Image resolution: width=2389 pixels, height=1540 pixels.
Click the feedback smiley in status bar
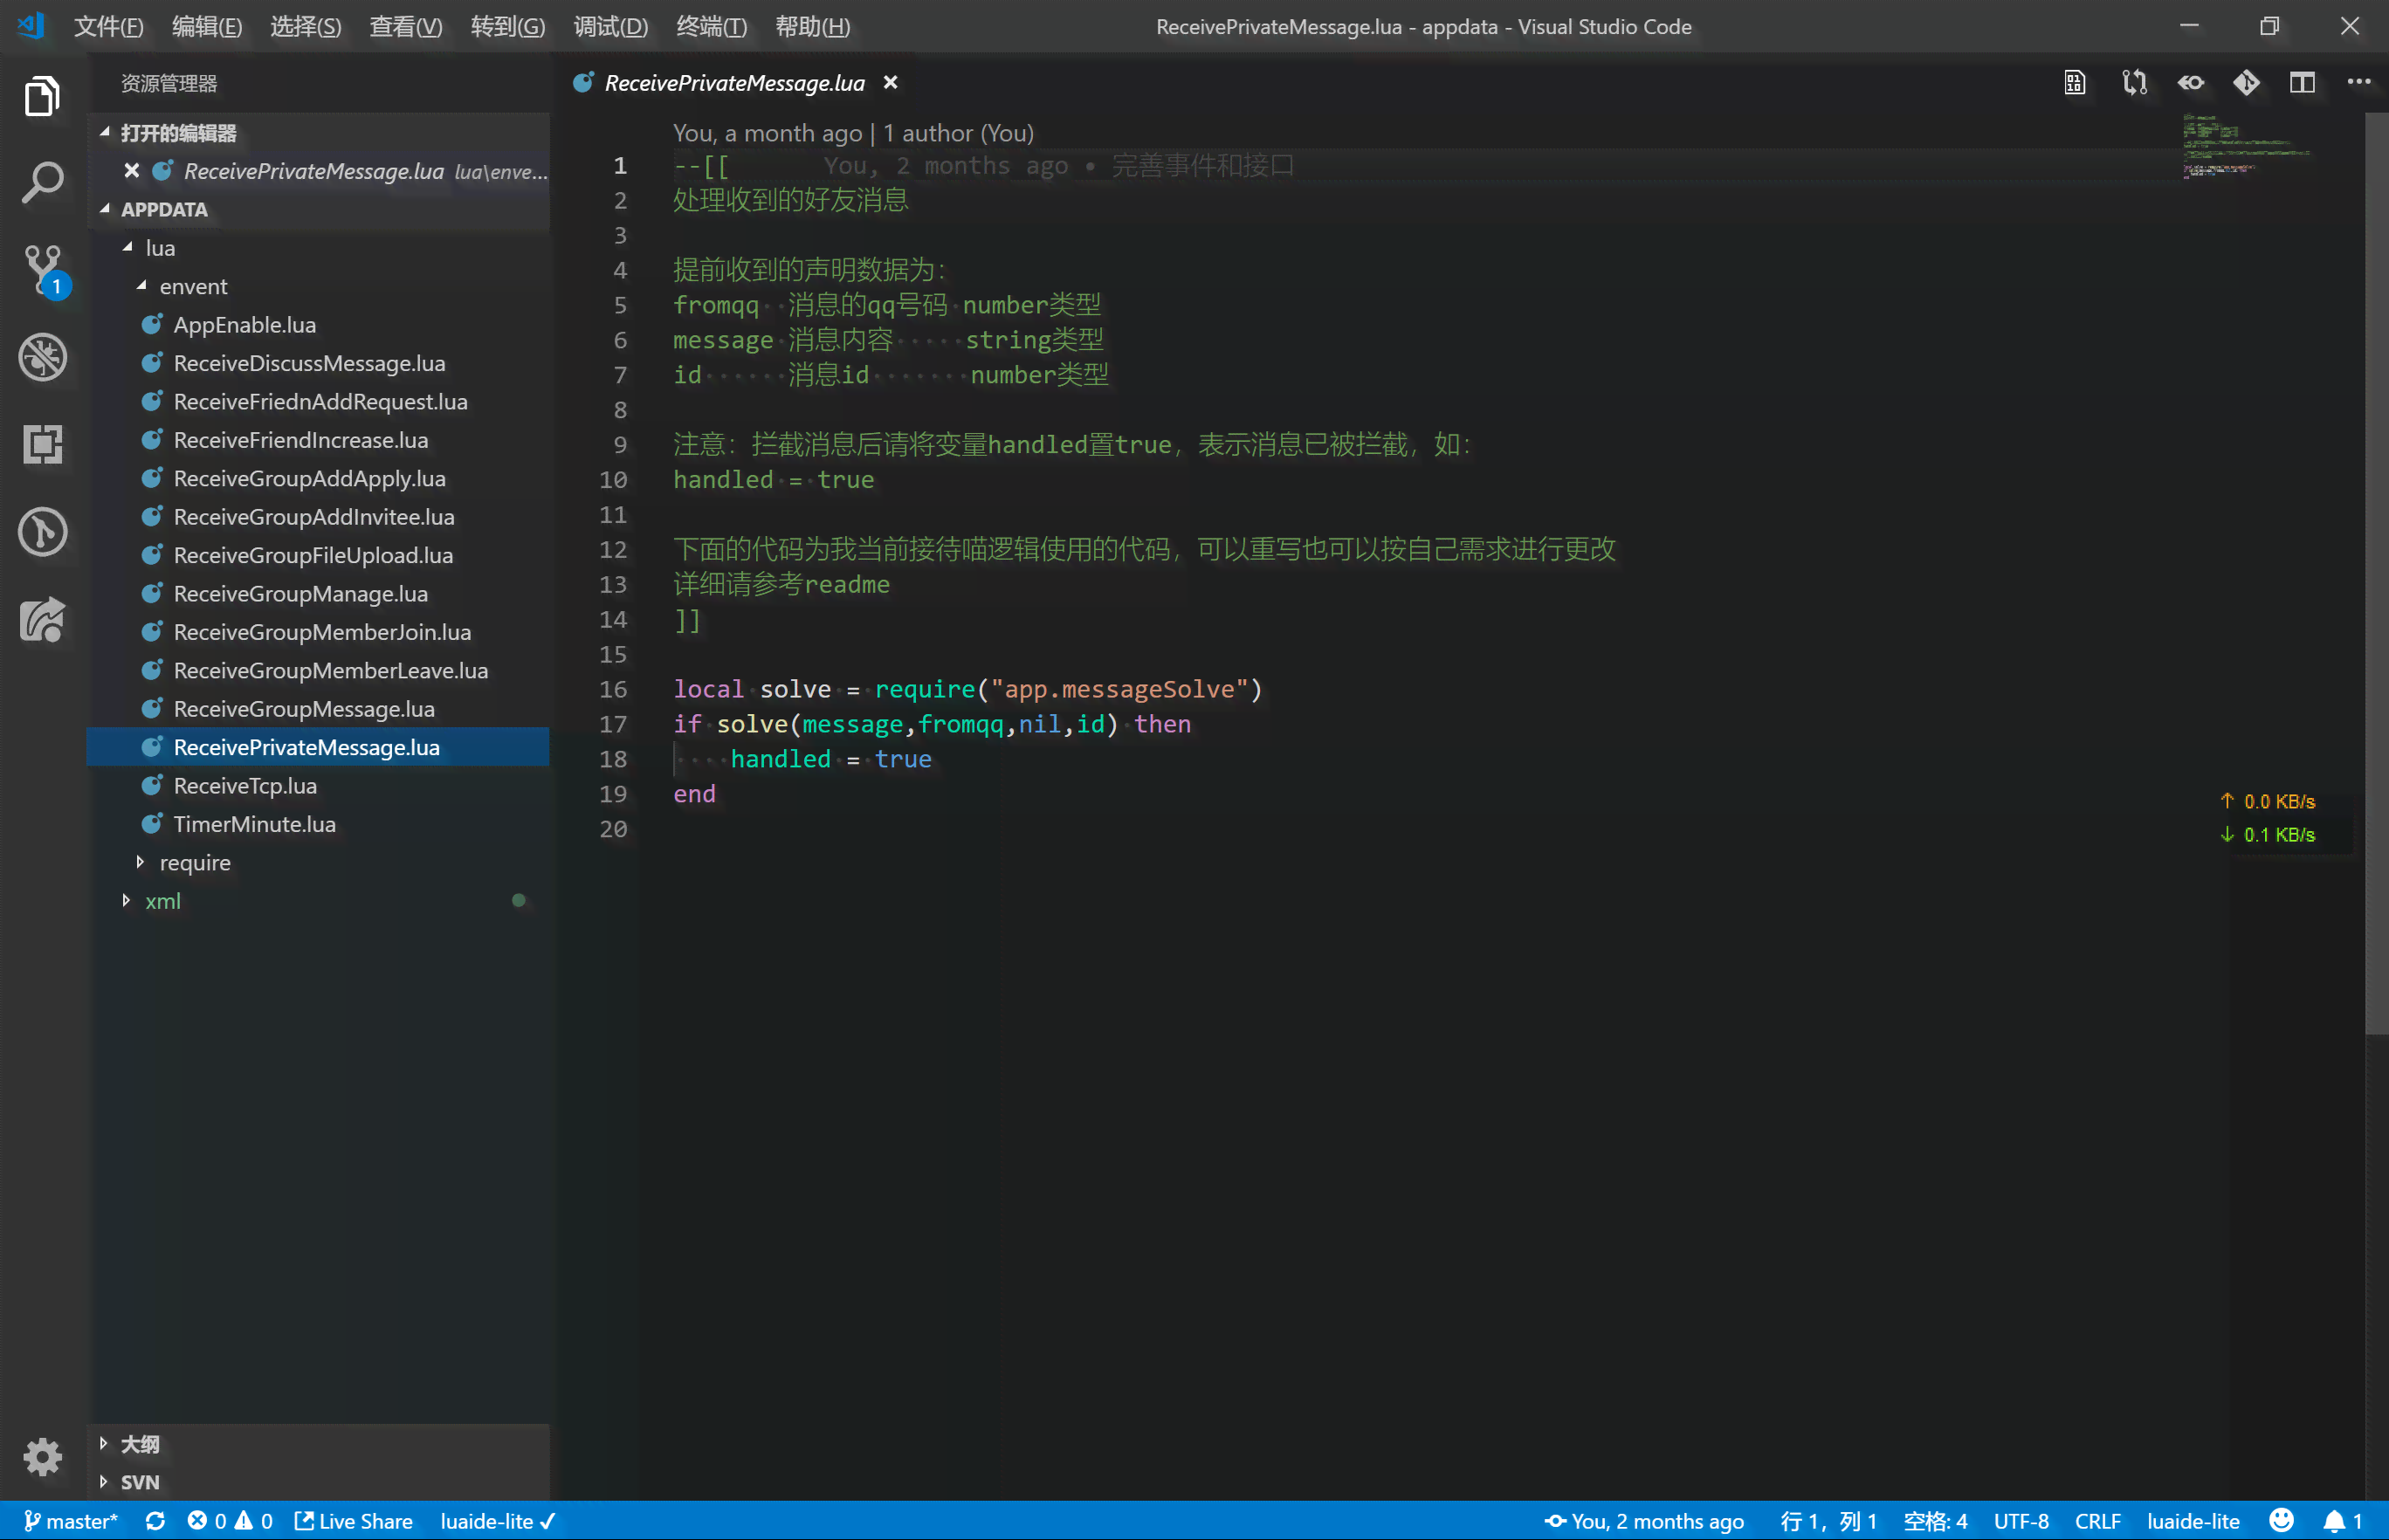point(2281,1521)
